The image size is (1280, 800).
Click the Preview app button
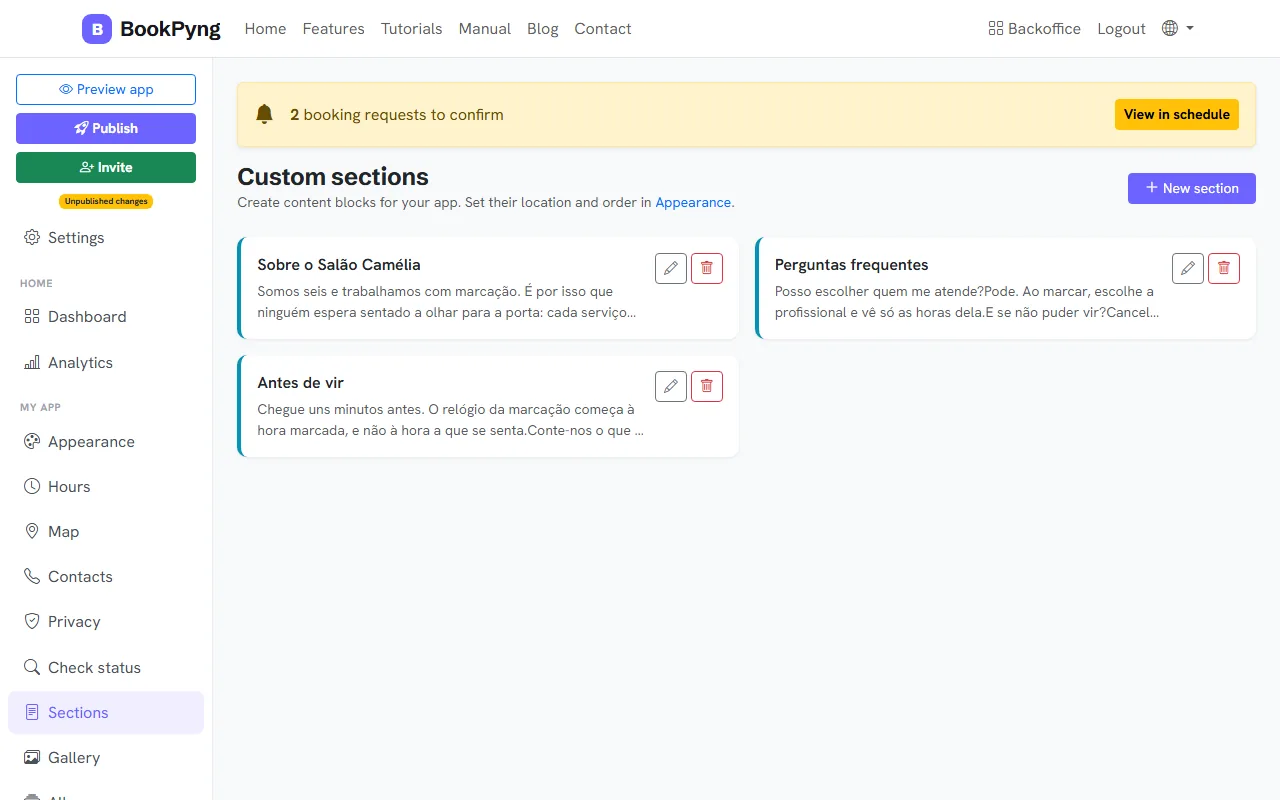(x=106, y=89)
